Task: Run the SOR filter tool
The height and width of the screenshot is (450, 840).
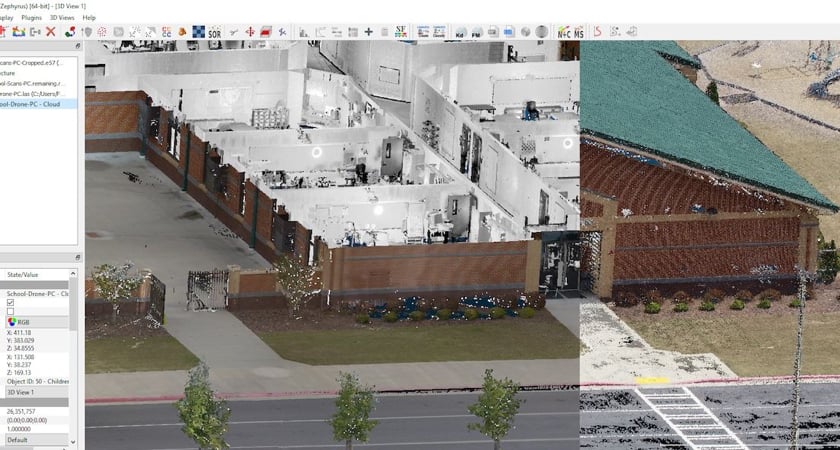Action: click(215, 32)
